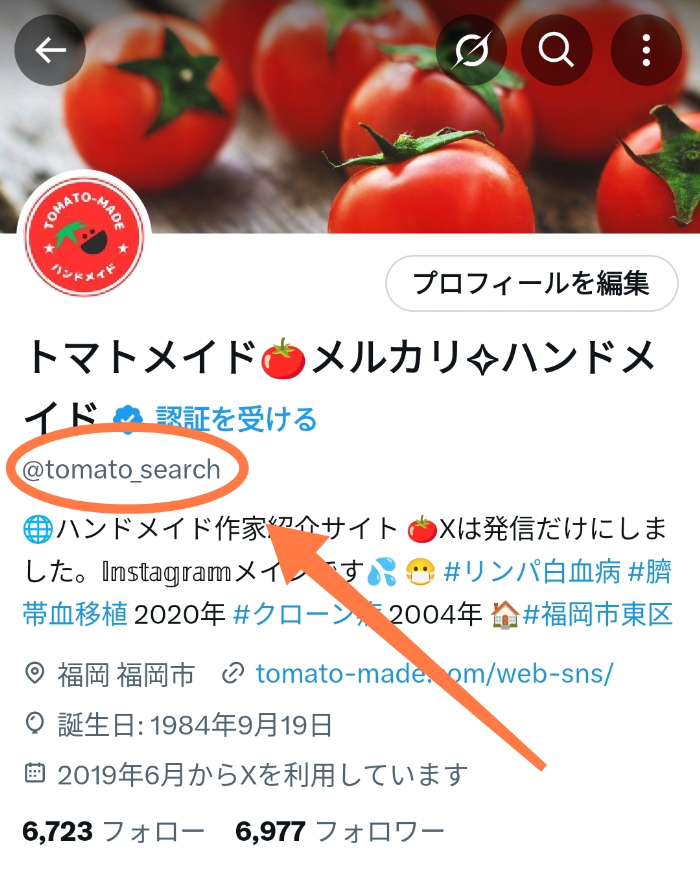Tap the back arrow icon

(x=50, y=51)
